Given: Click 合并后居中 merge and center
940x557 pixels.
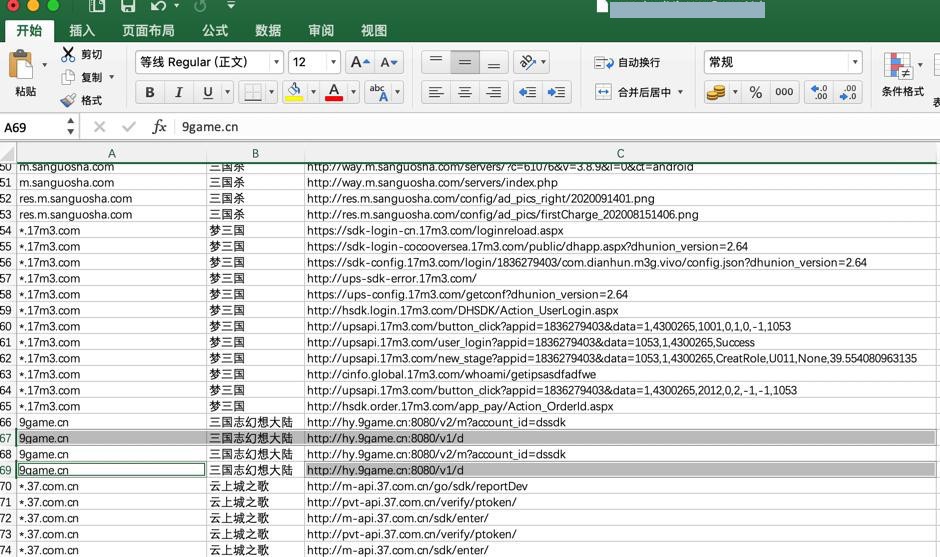Looking at the screenshot, I should [x=632, y=92].
